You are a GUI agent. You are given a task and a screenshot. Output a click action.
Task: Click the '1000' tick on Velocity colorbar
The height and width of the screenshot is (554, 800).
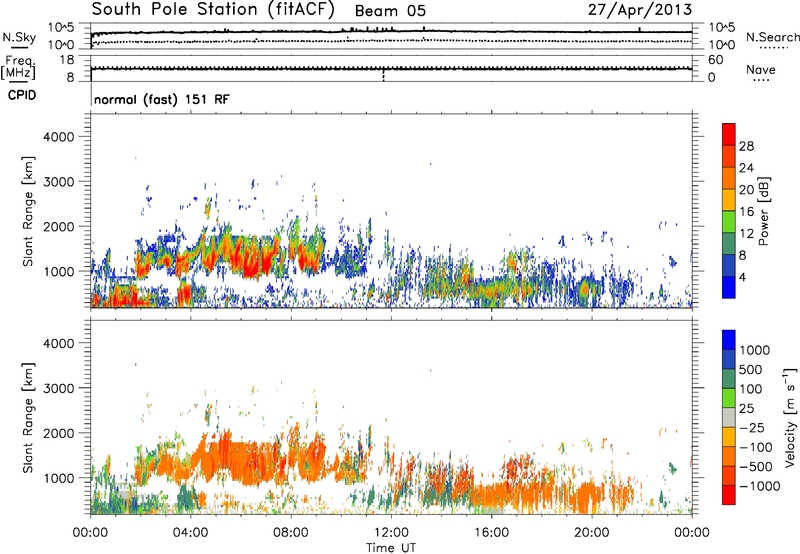[x=754, y=350]
